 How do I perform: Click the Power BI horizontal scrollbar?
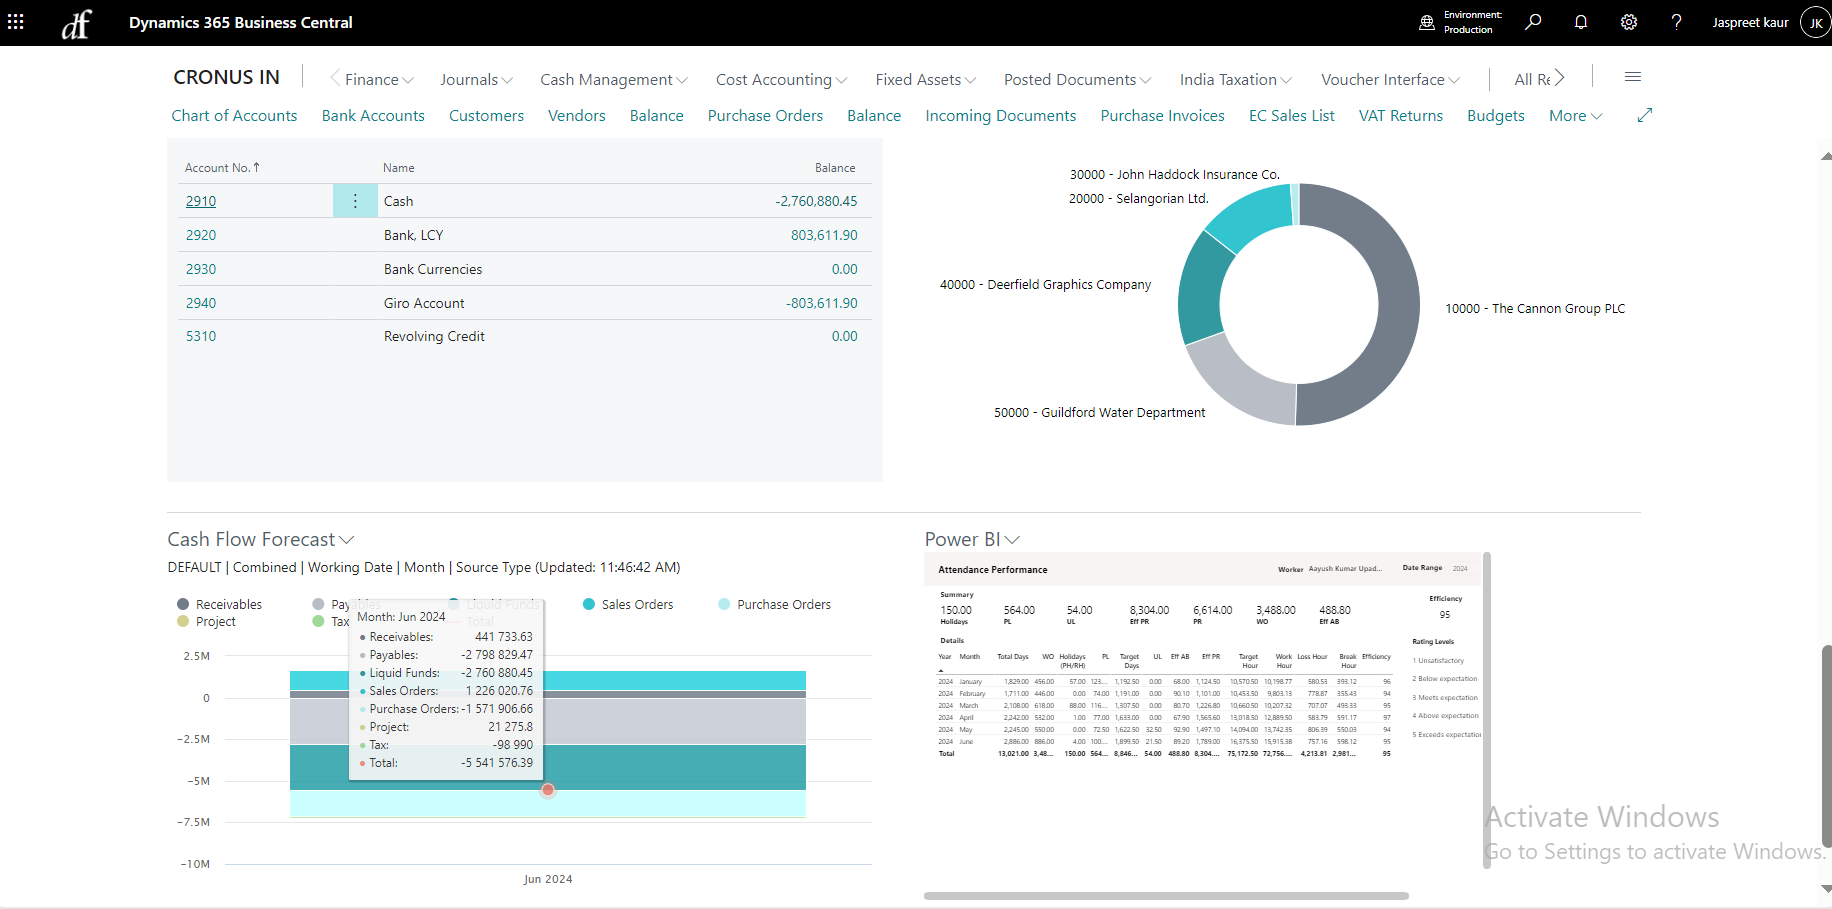coord(1166,896)
